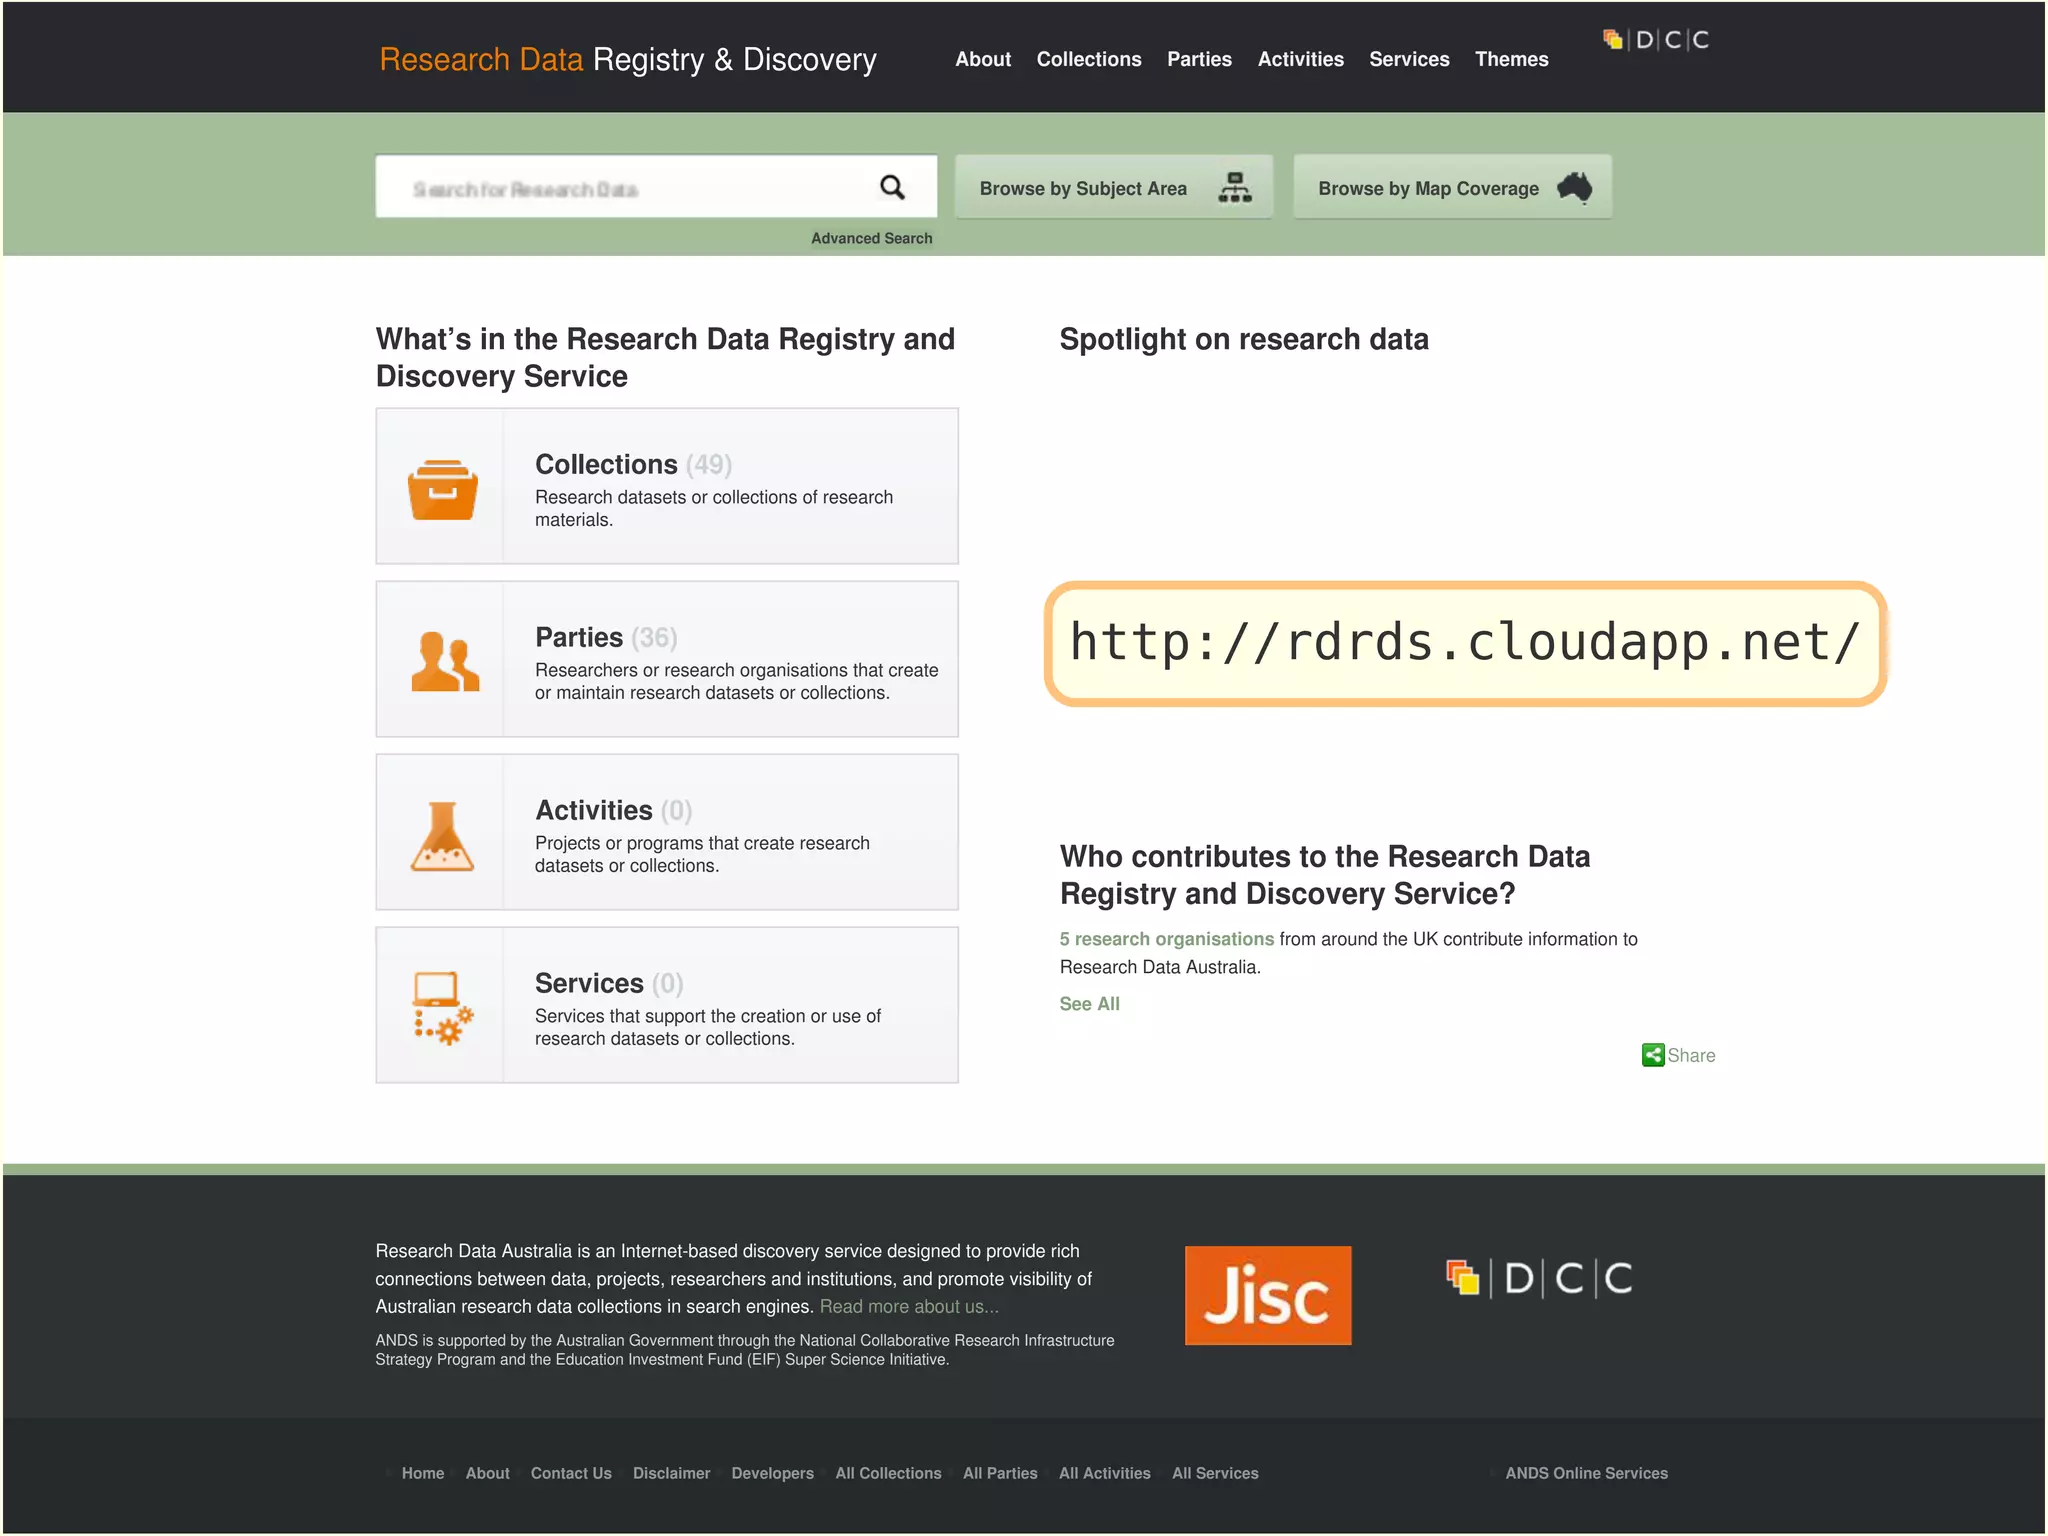Screen dimensions: 2048x1536
Task: Click the All Collections footer link
Action: pos(888,1473)
